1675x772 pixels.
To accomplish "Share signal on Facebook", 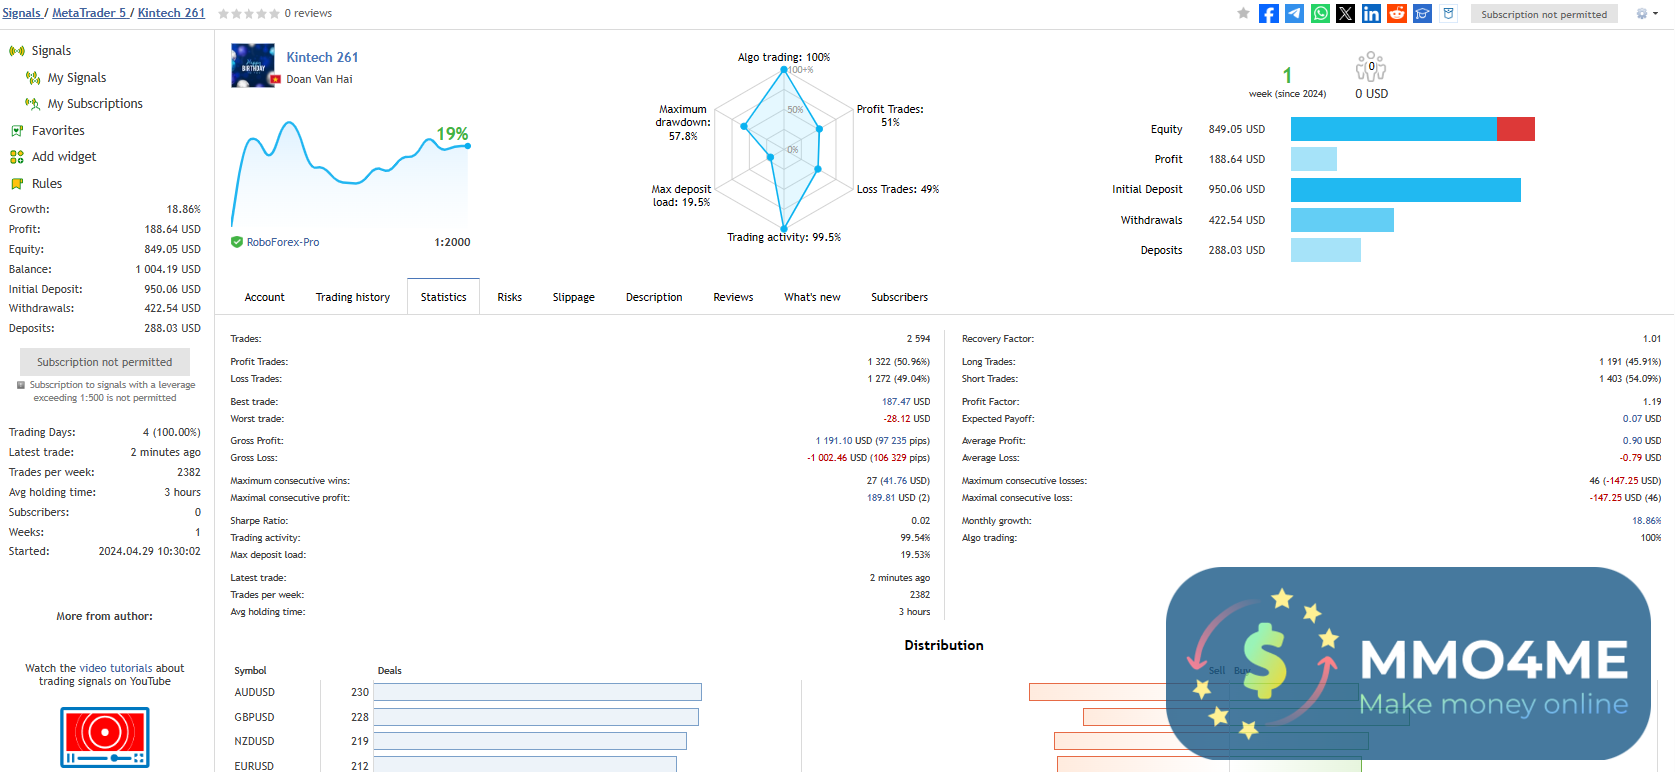I will [x=1269, y=13].
